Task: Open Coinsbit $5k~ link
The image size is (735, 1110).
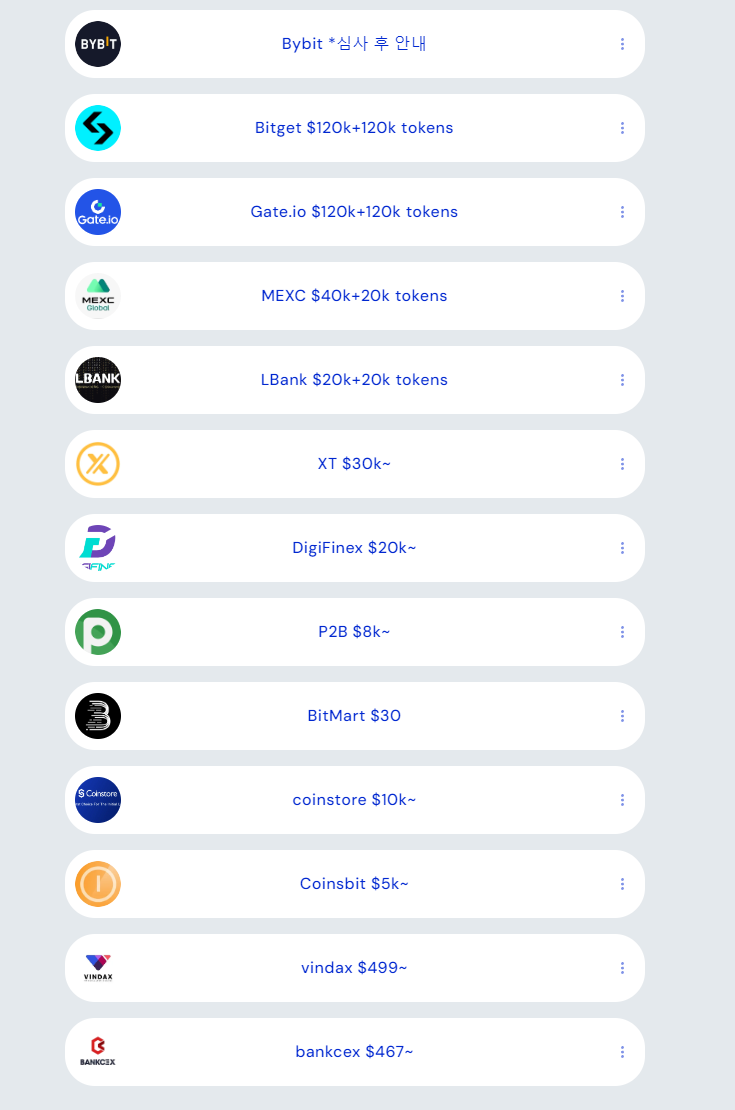Action: [x=354, y=884]
